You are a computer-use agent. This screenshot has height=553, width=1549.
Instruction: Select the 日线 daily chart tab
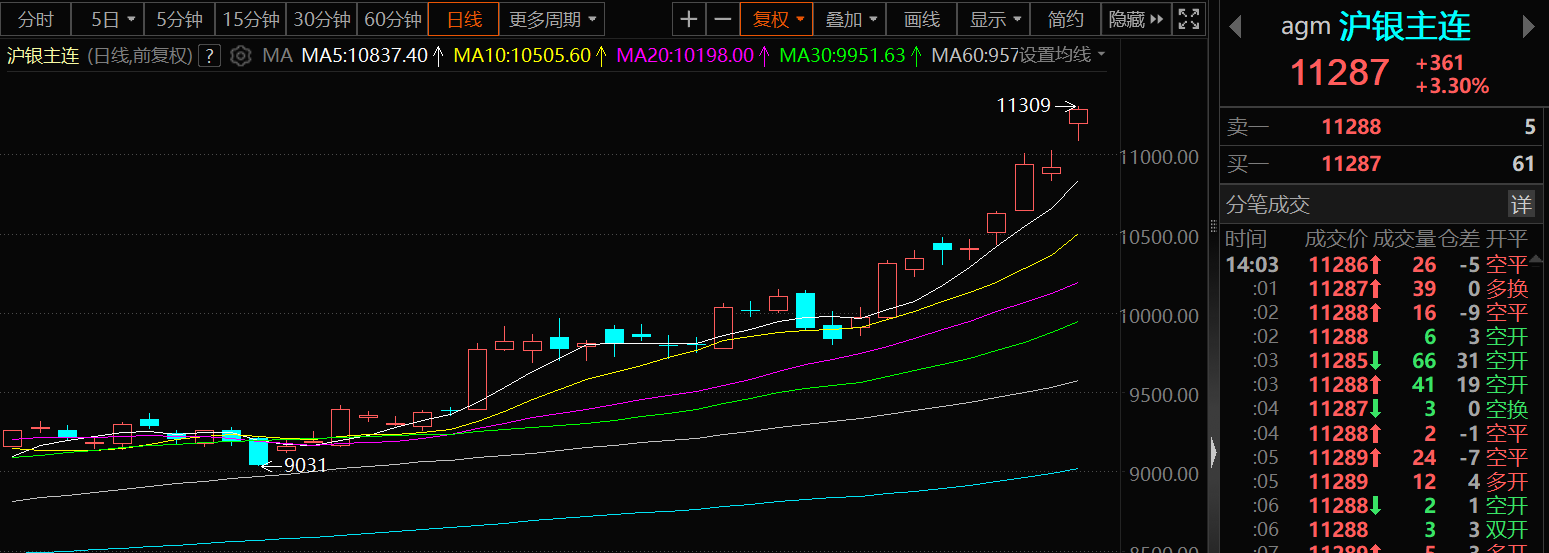pyautogui.click(x=463, y=19)
